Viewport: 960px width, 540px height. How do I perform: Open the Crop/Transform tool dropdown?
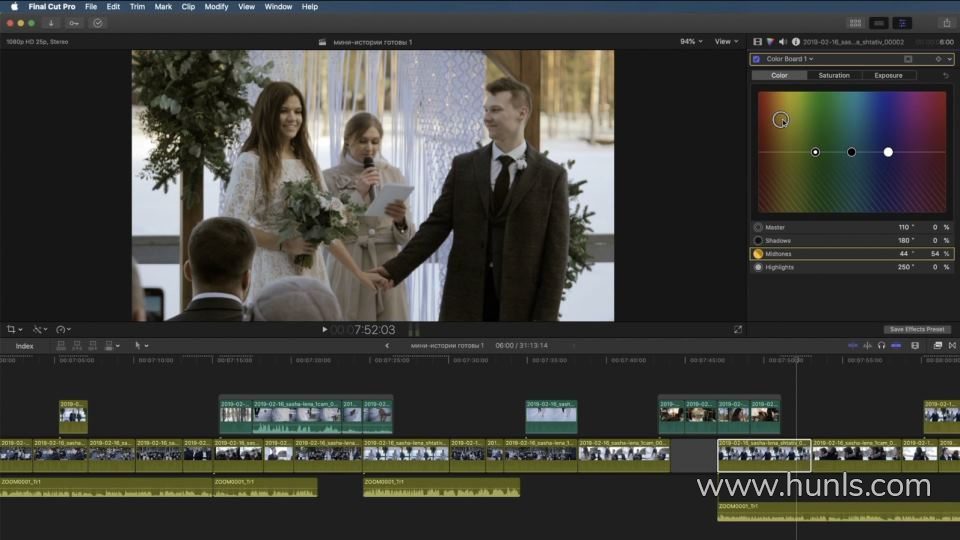14,329
